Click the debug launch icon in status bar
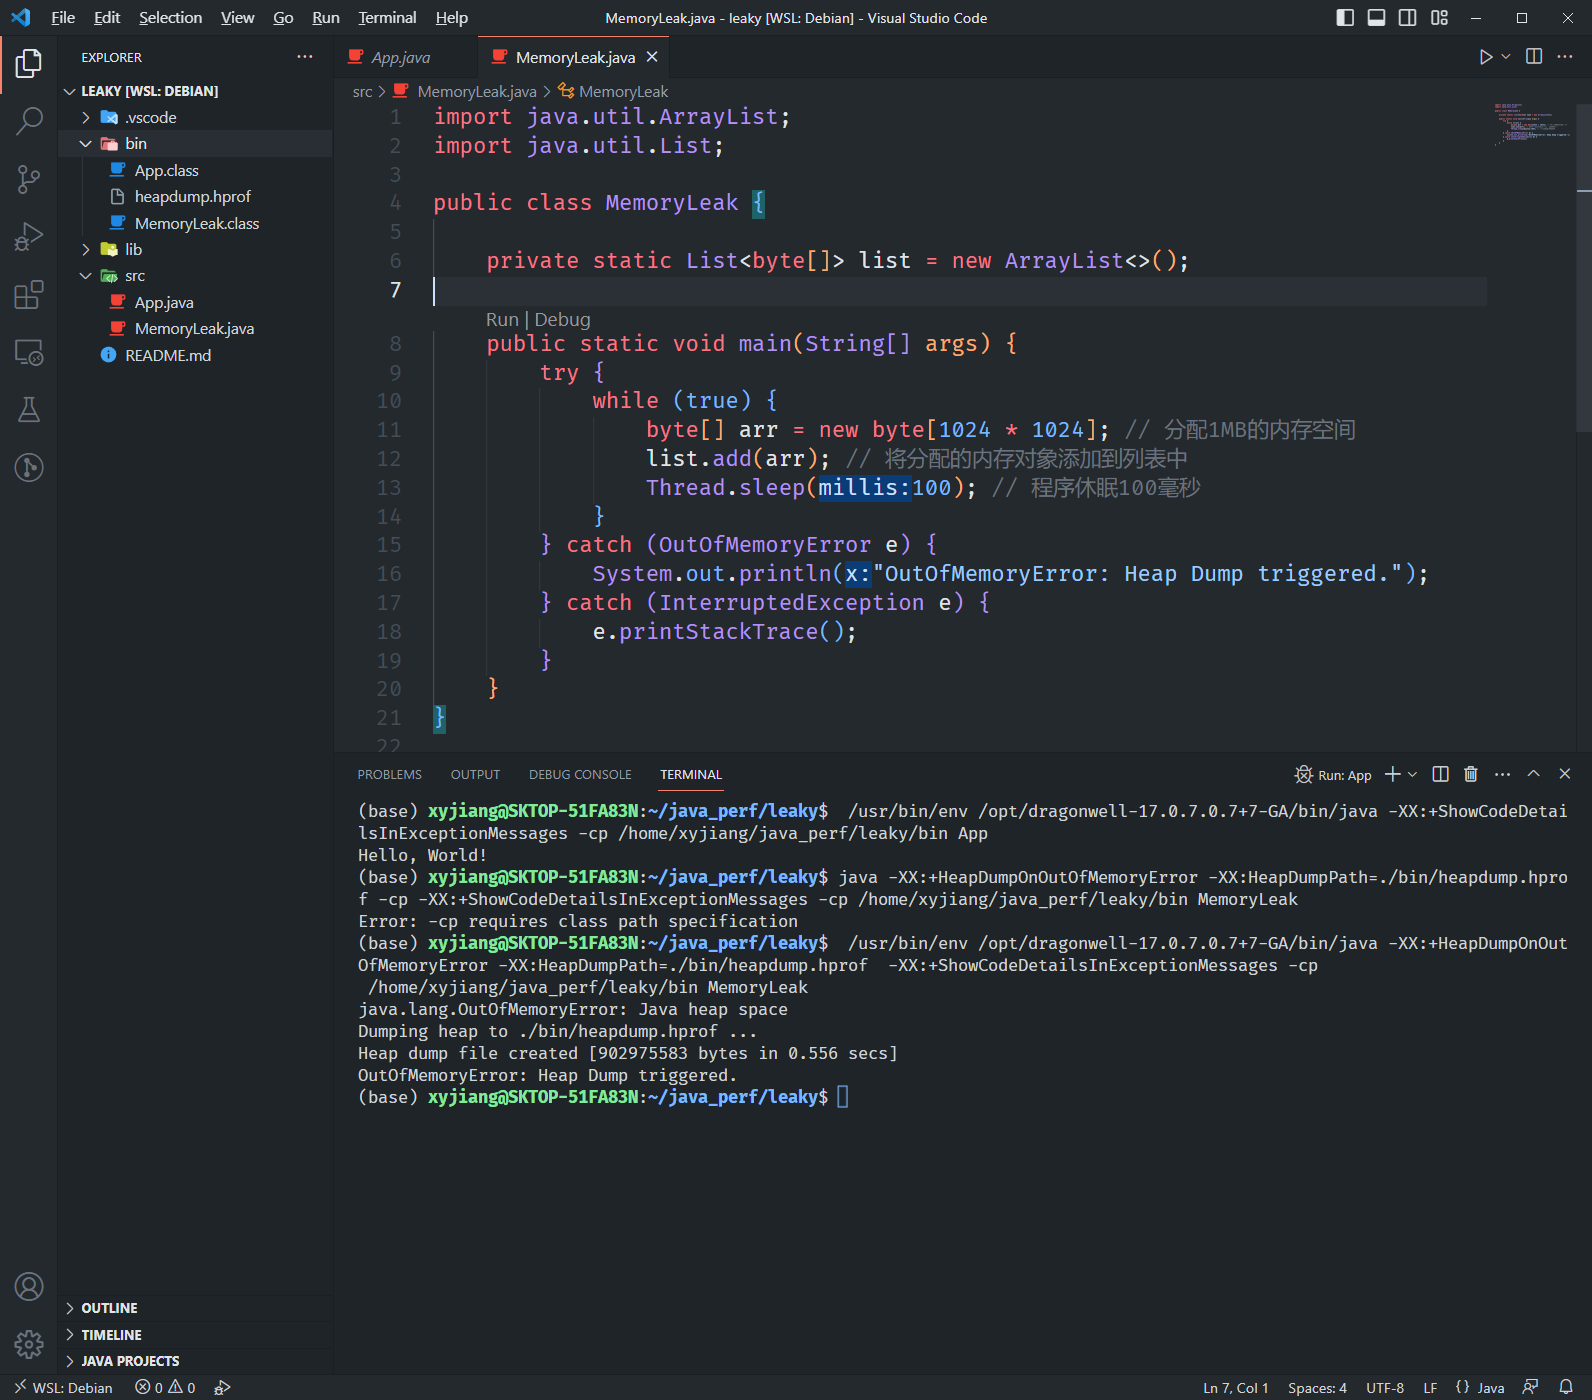The image size is (1592, 1400). [x=222, y=1388]
